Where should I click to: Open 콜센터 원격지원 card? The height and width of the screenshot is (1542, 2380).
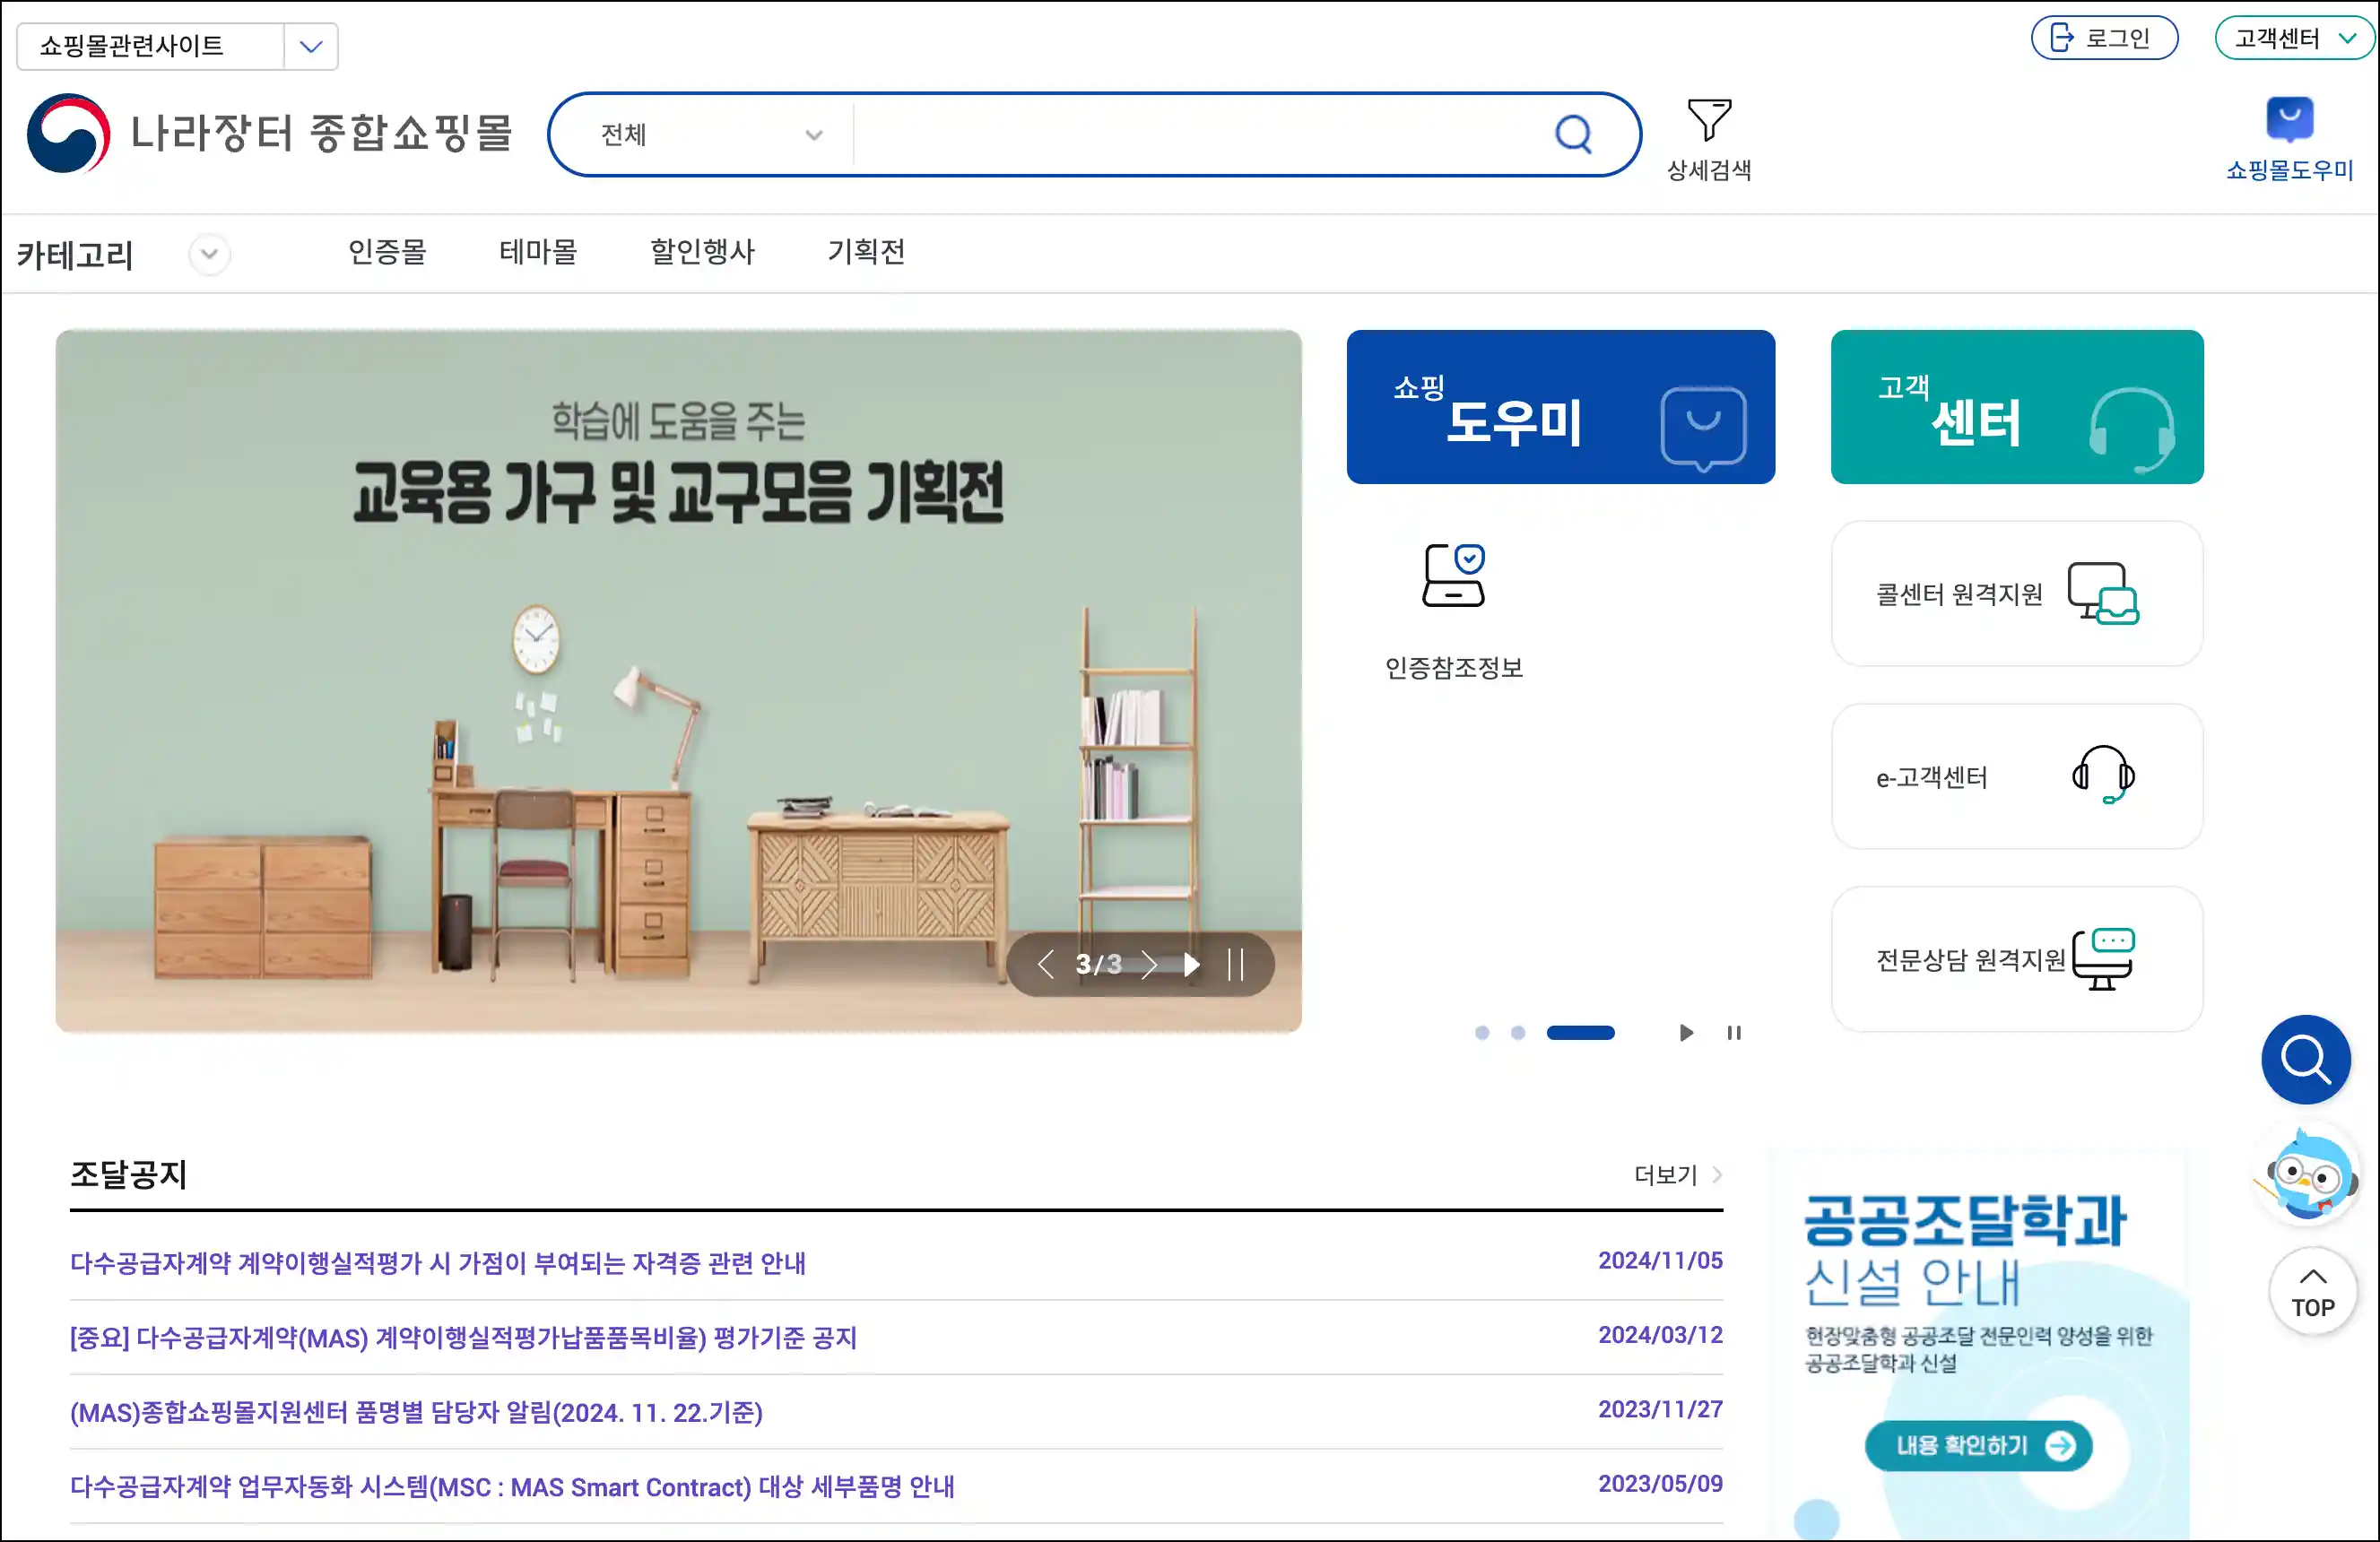point(2016,593)
